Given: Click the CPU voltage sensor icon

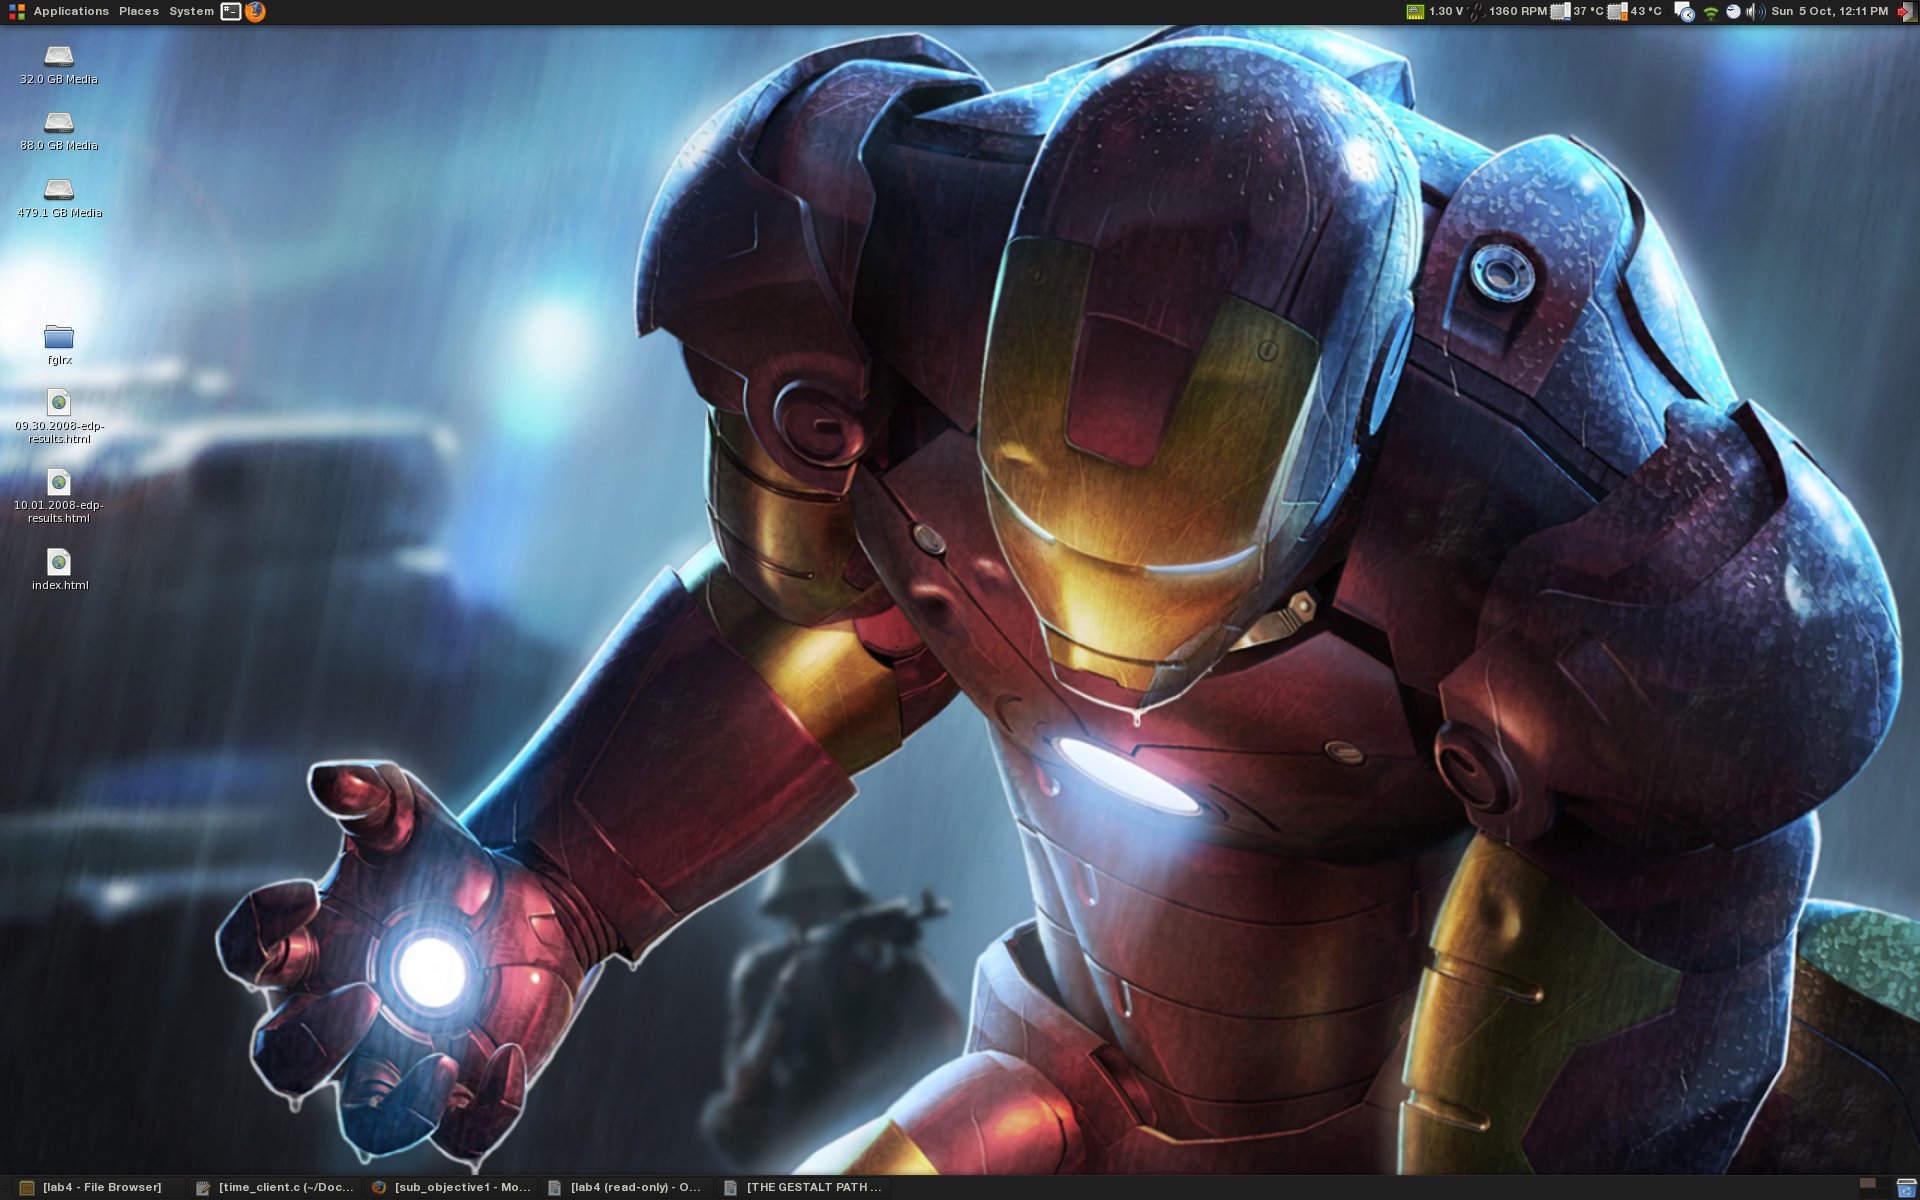Looking at the screenshot, I should pos(1415,12).
